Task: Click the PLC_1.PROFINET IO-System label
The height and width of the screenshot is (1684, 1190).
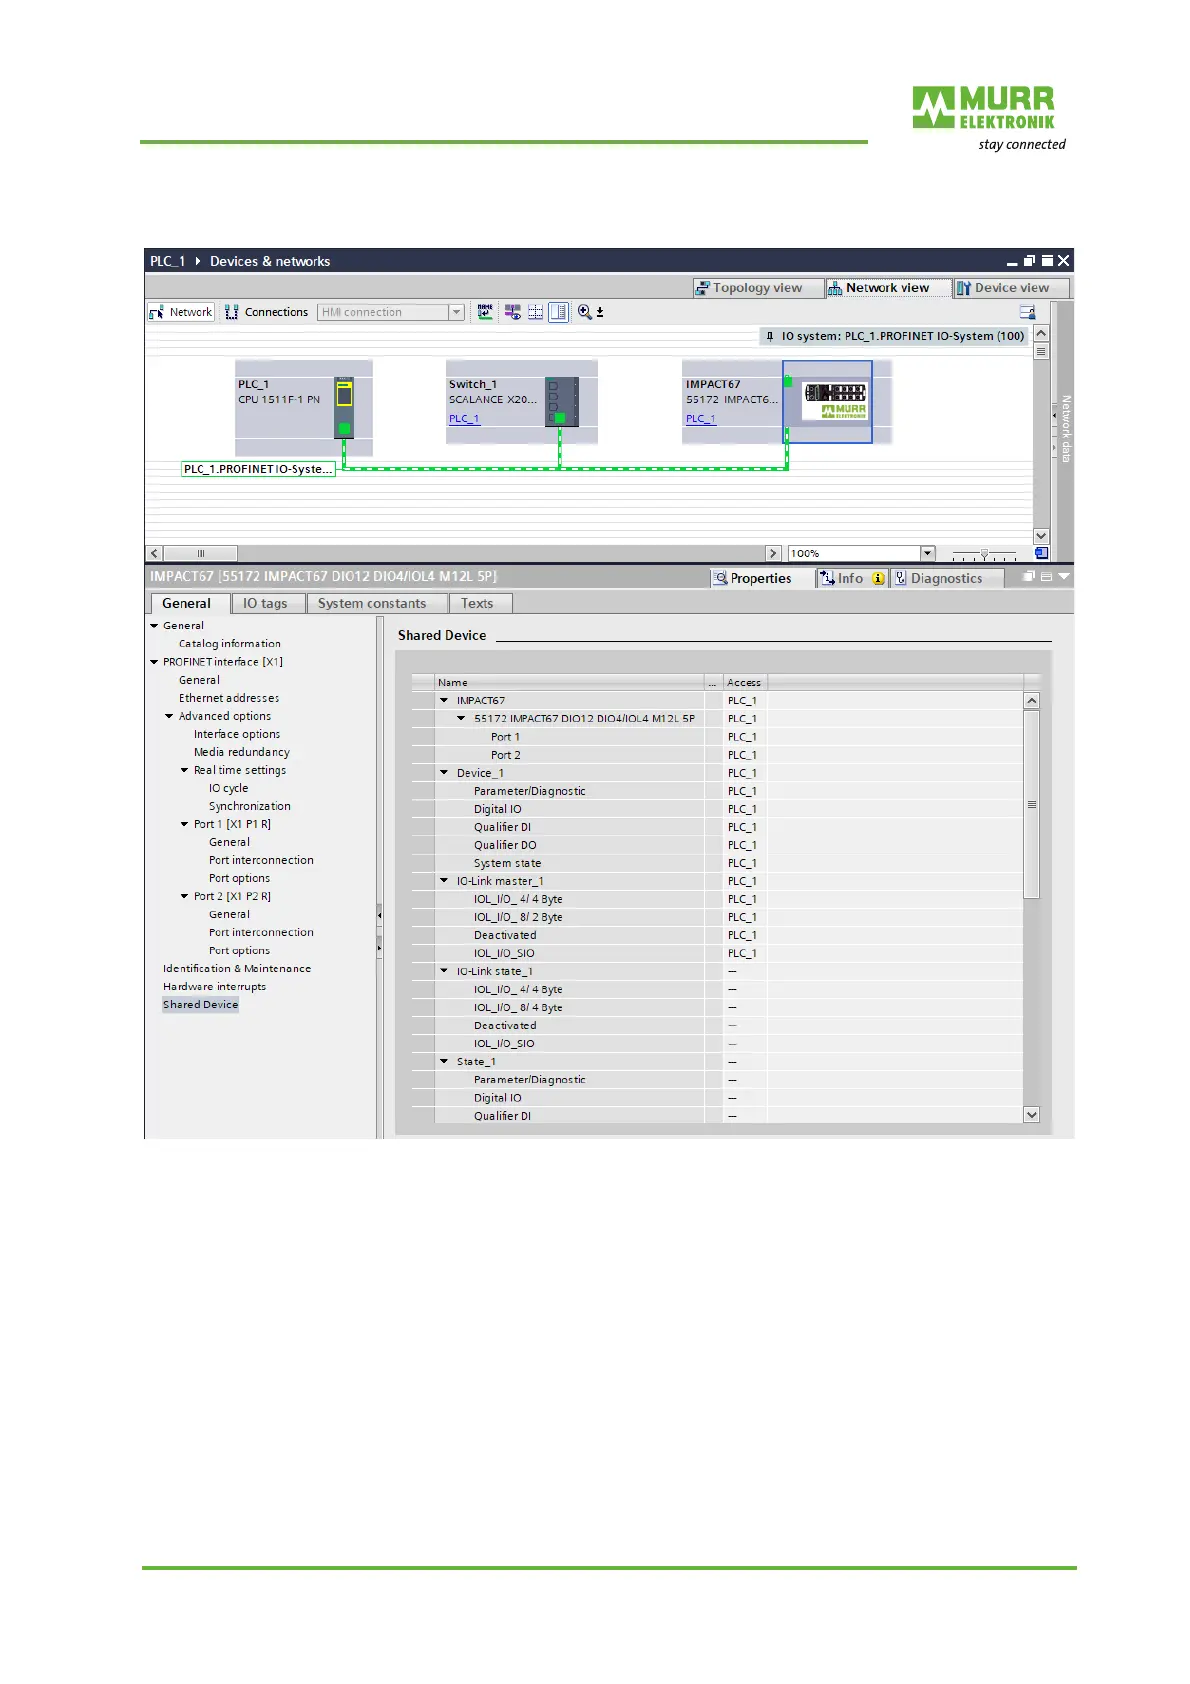Action: [x=258, y=469]
